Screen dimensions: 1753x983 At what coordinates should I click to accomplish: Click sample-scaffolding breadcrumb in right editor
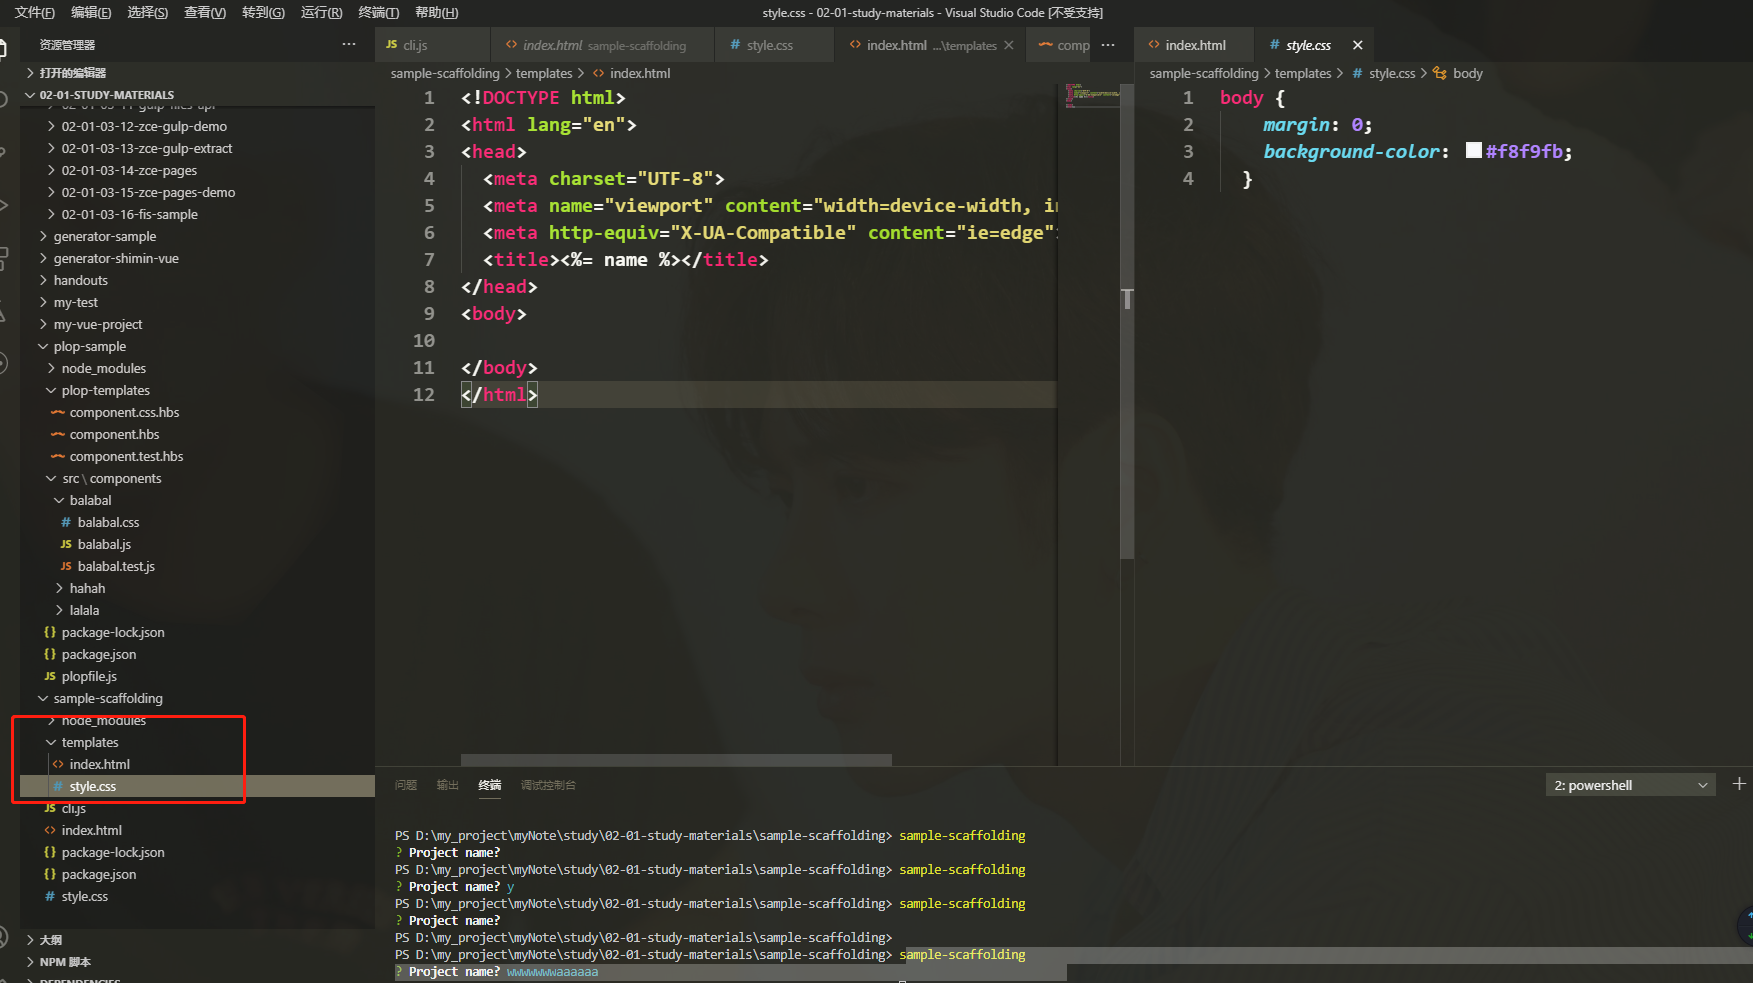pyautogui.click(x=1204, y=73)
